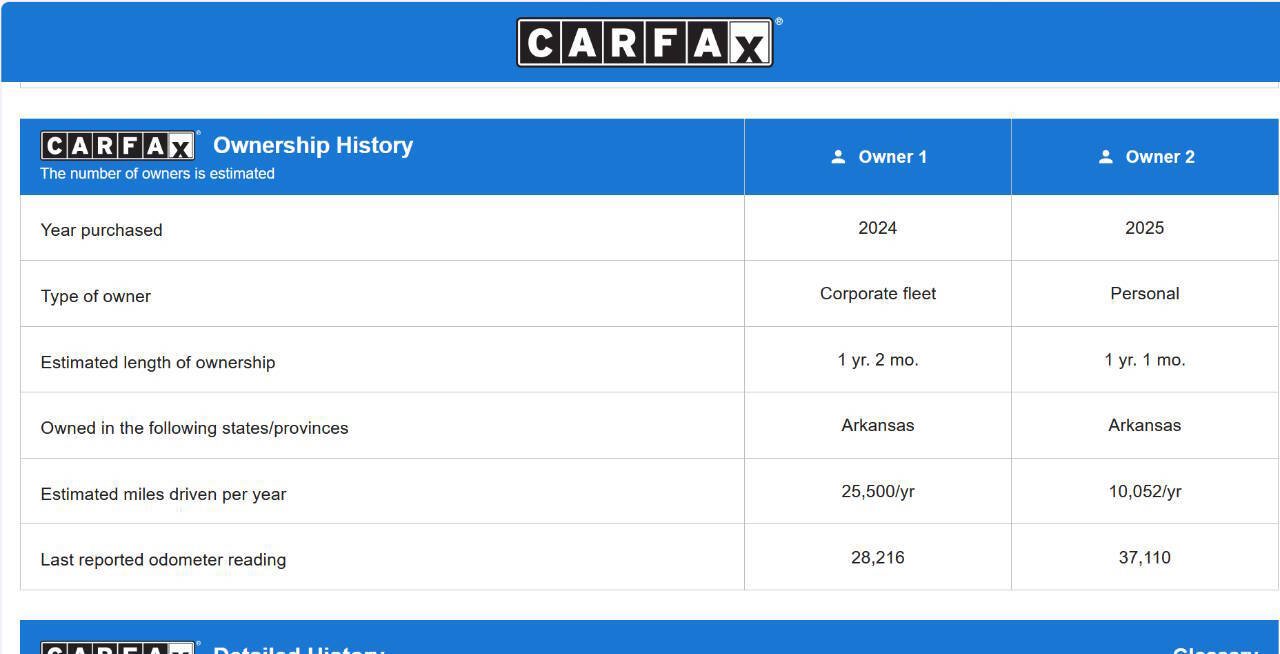
Task: Click the person icon next to Owner 1
Action: tap(838, 157)
